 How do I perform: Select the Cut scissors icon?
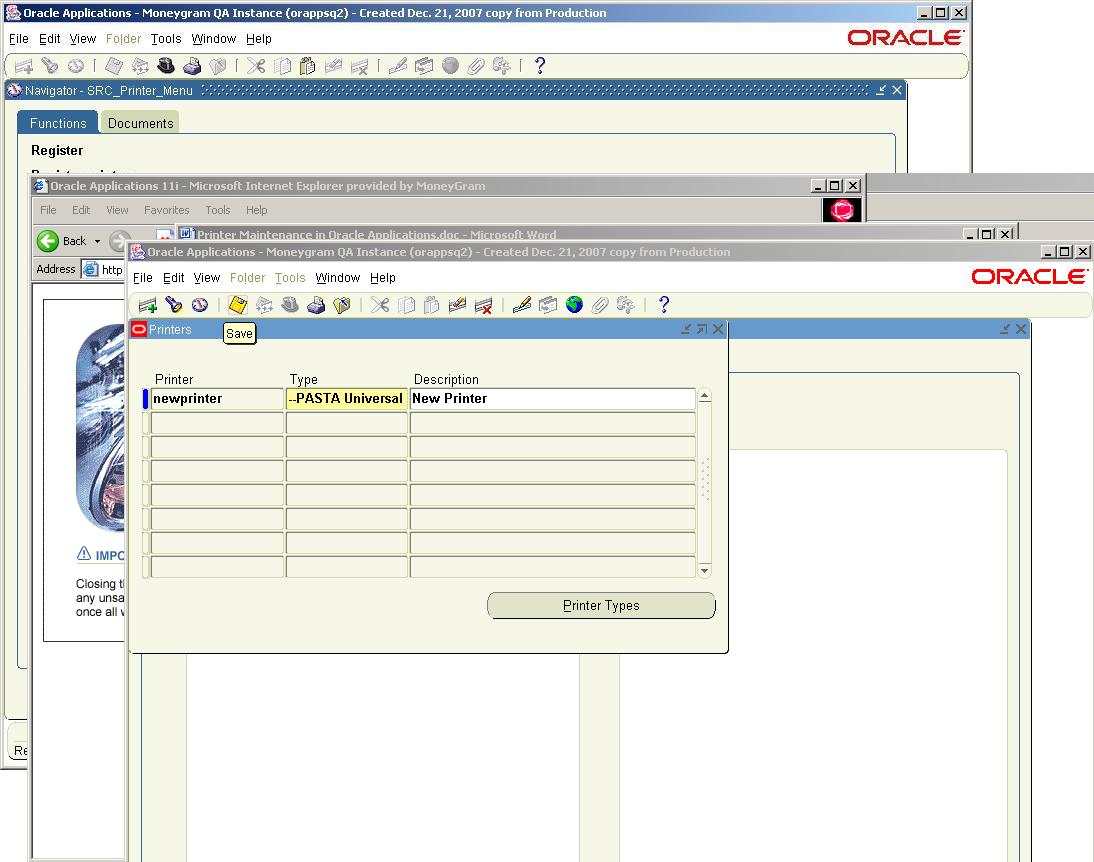(x=379, y=305)
